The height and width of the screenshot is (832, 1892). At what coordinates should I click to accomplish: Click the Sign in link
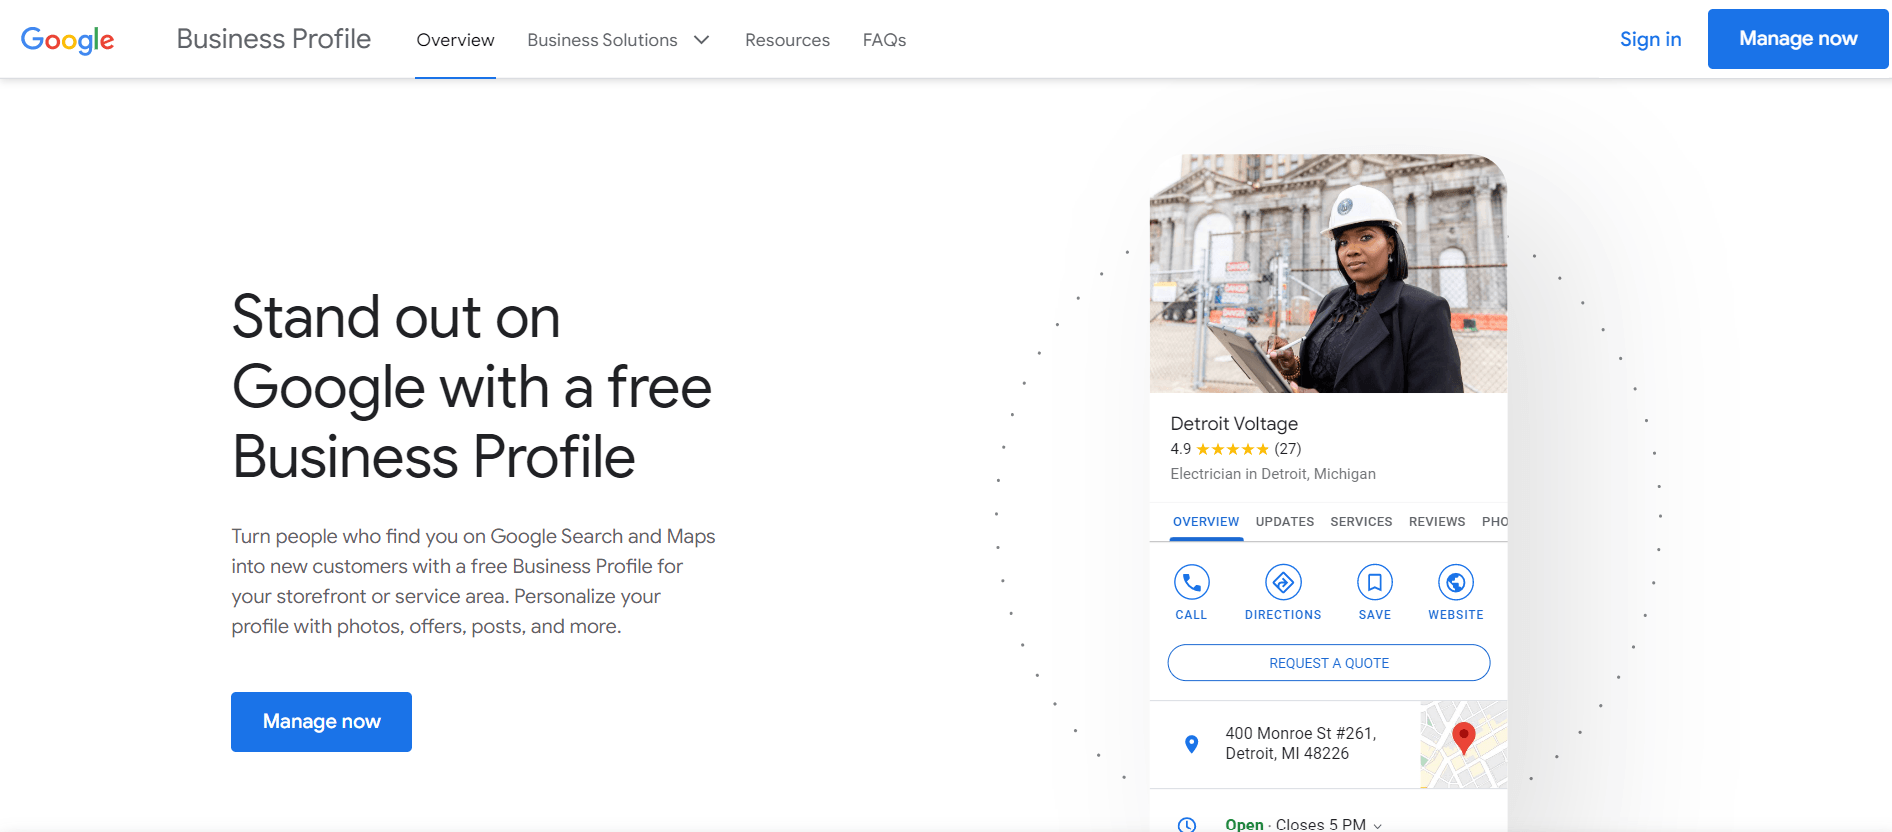(x=1650, y=39)
